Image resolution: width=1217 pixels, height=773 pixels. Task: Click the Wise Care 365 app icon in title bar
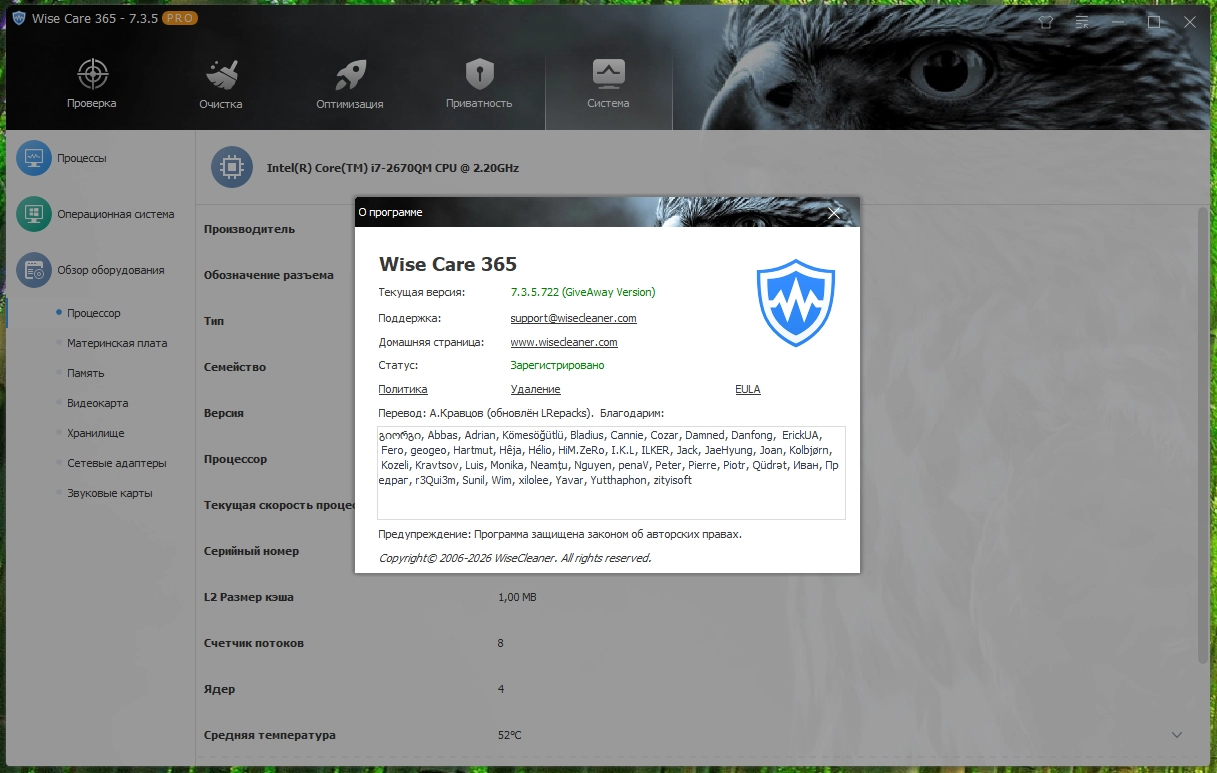[18, 19]
